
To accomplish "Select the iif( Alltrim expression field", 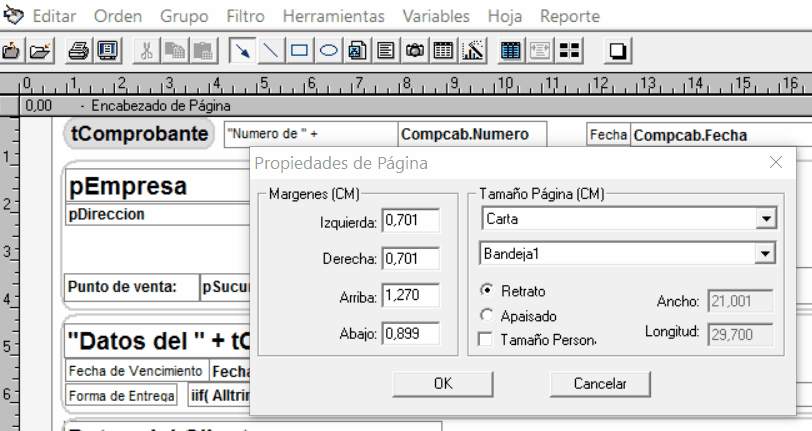I will [x=220, y=396].
